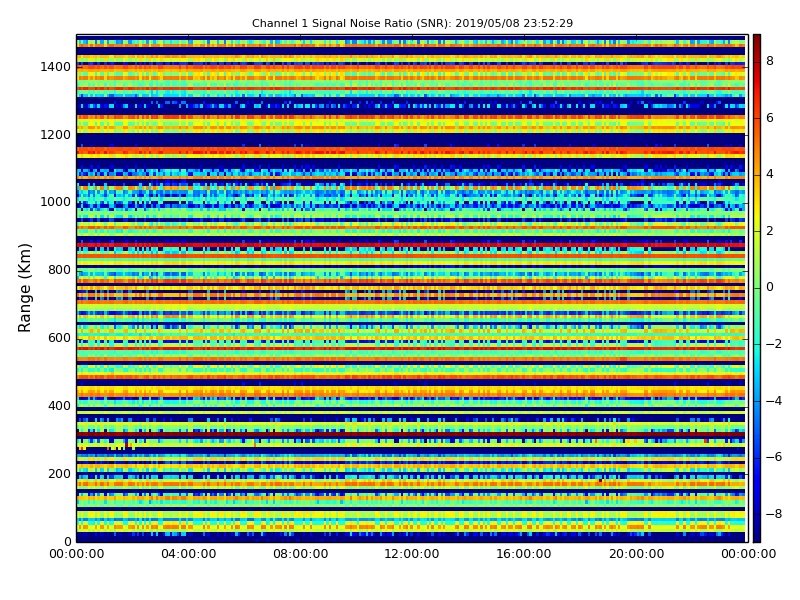Screen dimensions: 800x600
Task: Click the colorbar value 0 label
Action: tap(770, 287)
